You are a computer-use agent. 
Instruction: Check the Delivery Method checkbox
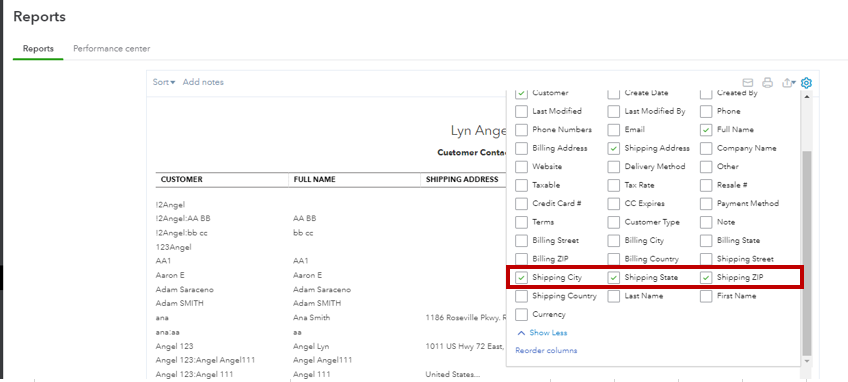613,167
